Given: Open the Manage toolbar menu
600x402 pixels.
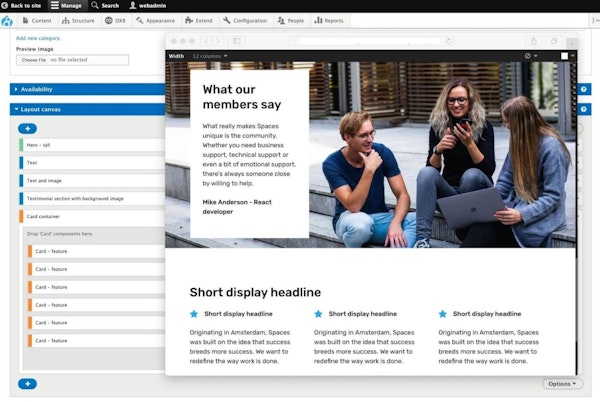Looking at the screenshot, I should tap(67, 6).
